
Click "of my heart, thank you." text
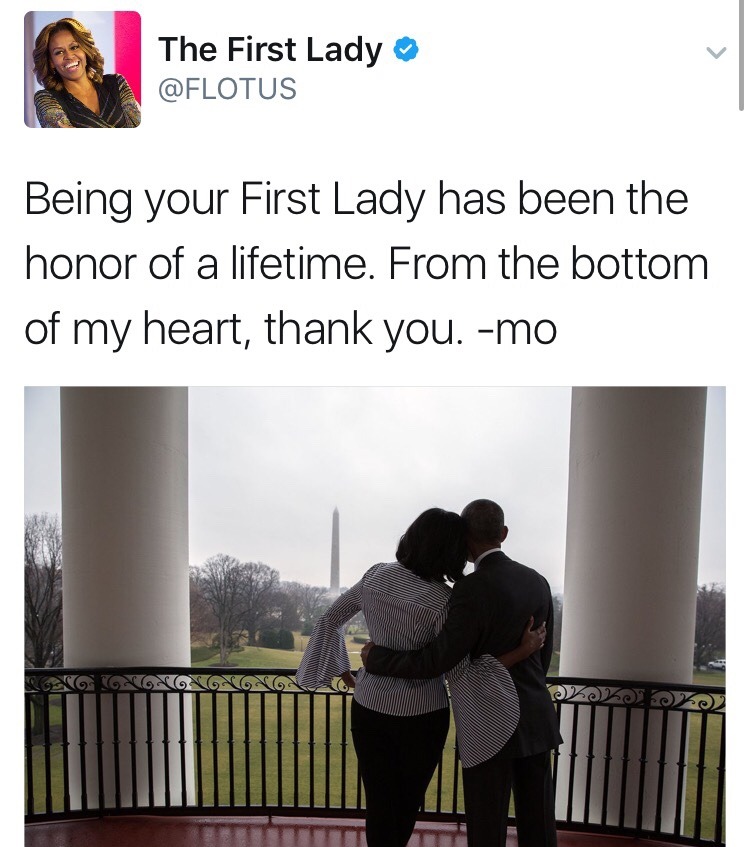click(244, 330)
